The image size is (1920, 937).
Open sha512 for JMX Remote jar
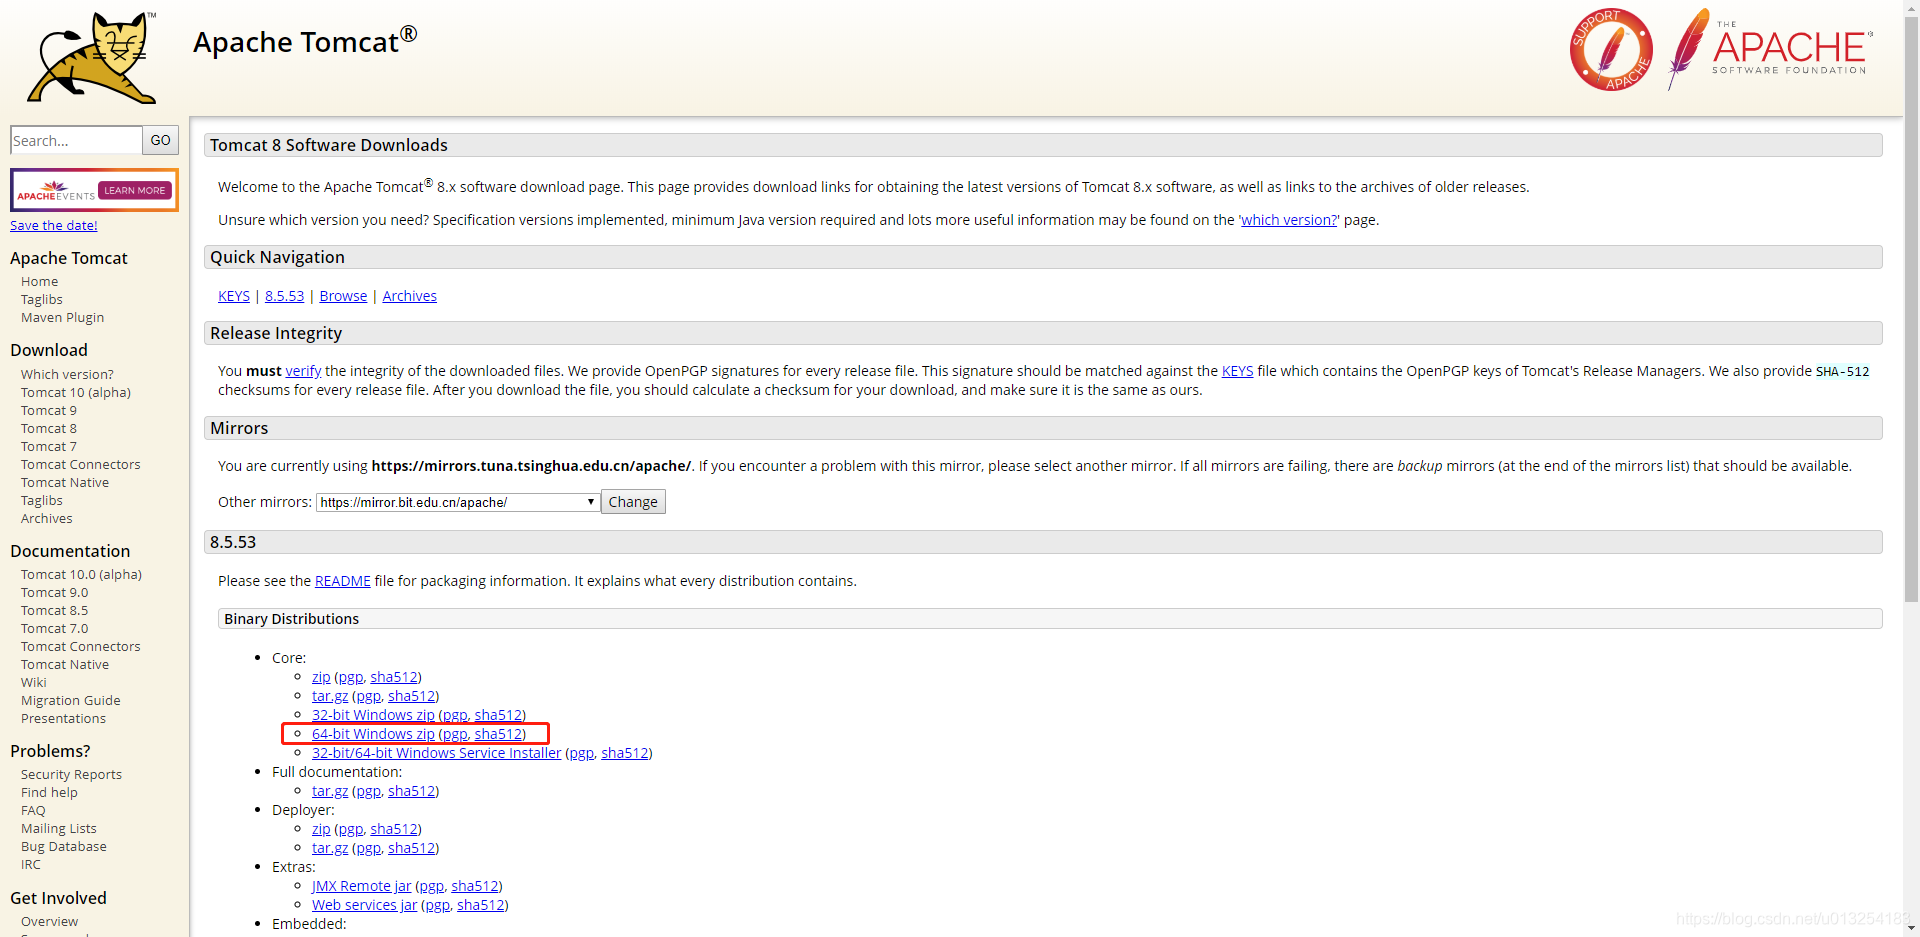(475, 886)
